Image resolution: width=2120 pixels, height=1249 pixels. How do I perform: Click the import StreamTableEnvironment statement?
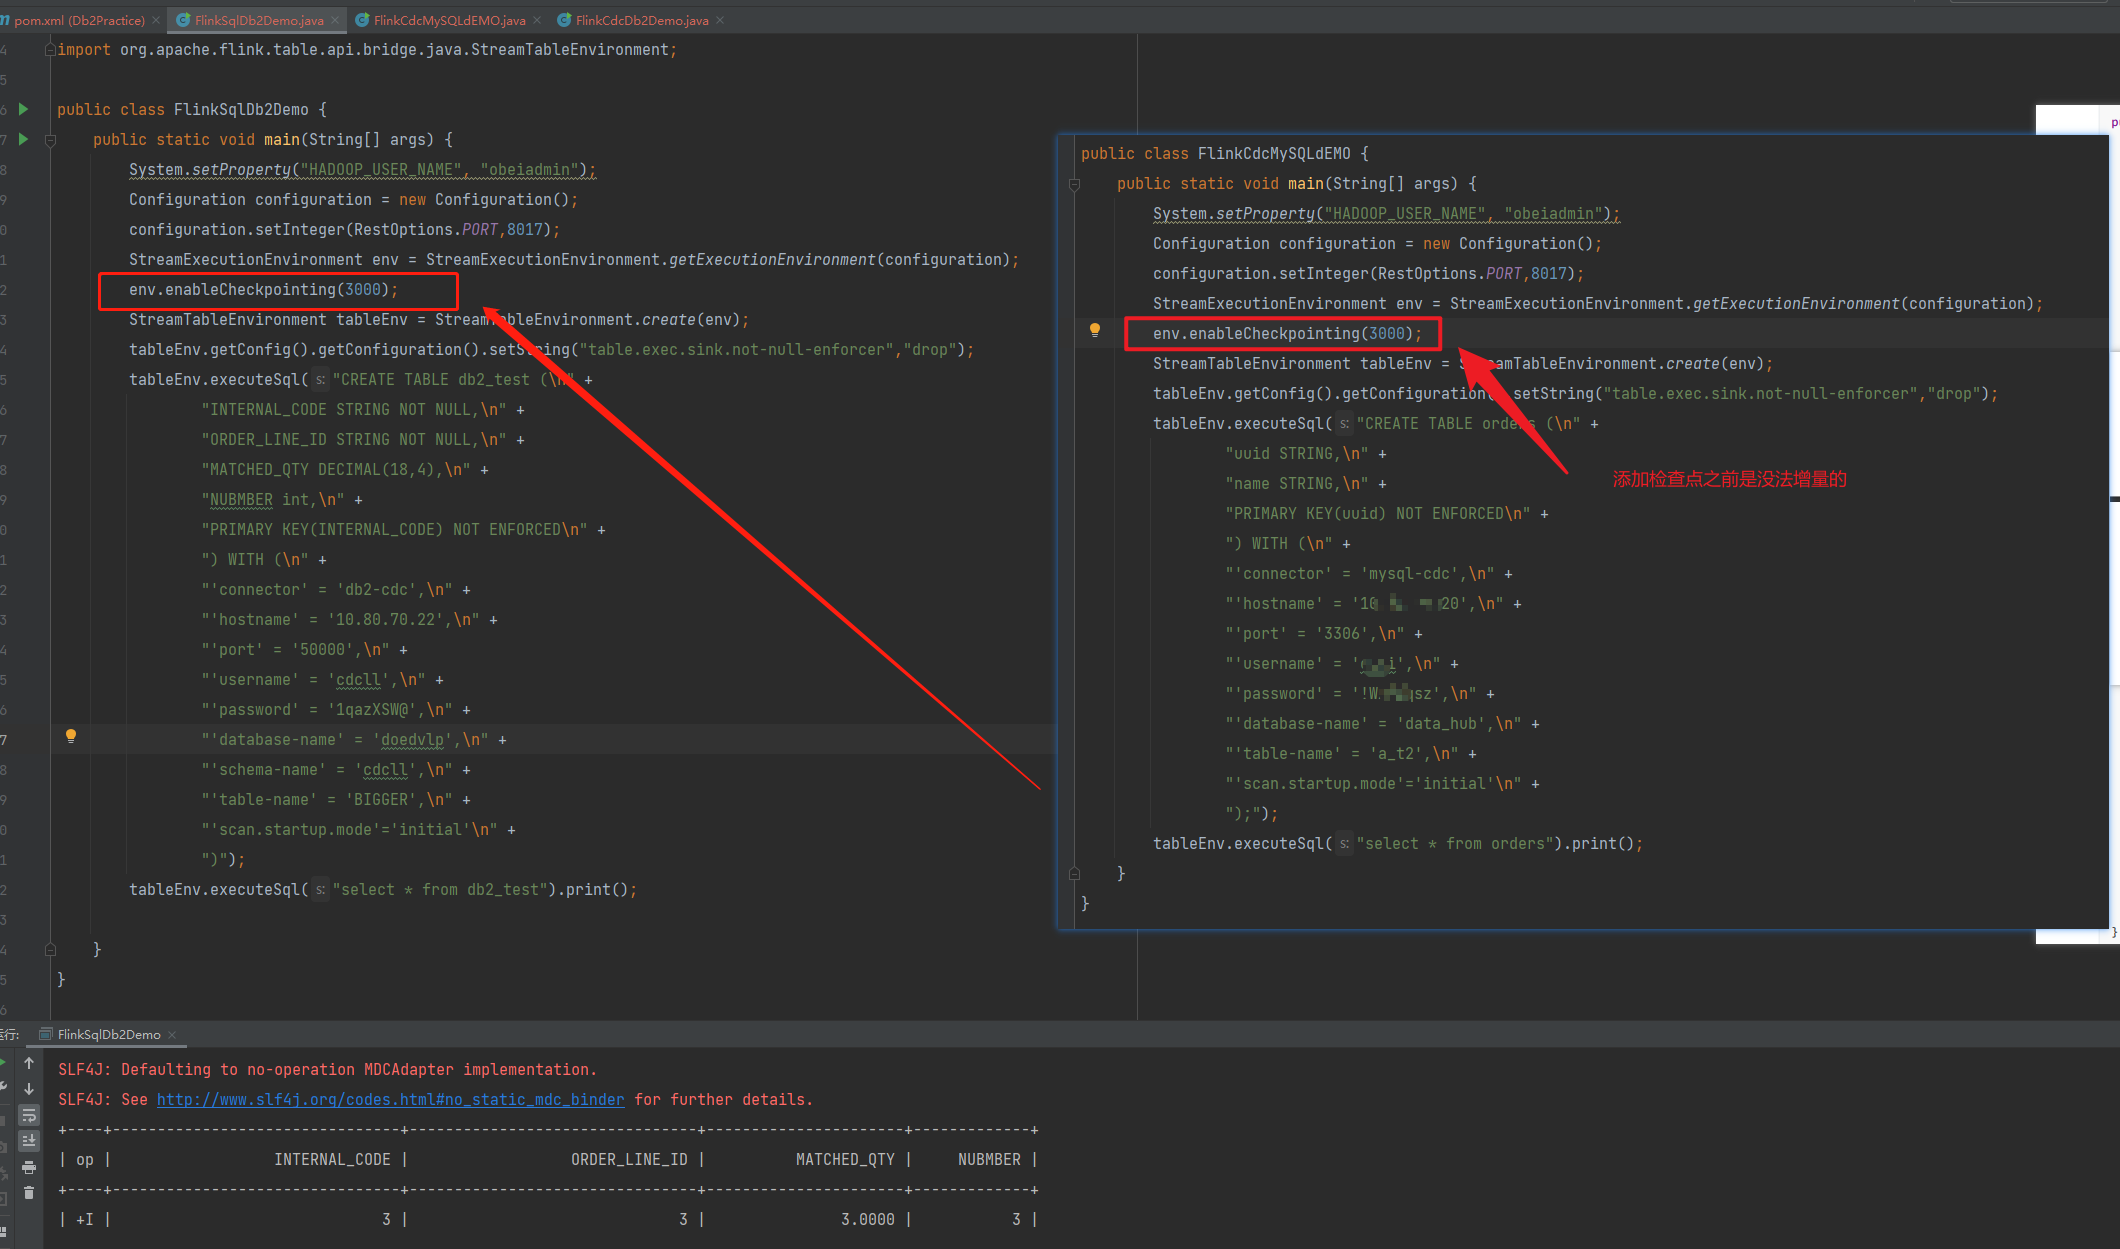(367, 49)
